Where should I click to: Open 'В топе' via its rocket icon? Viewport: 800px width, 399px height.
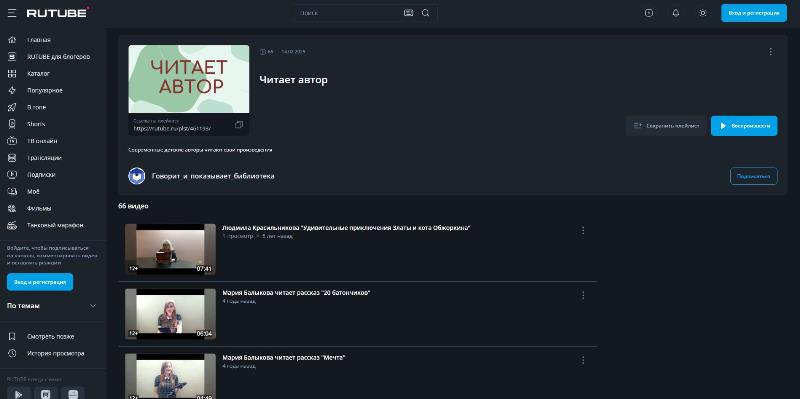point(12,107)
